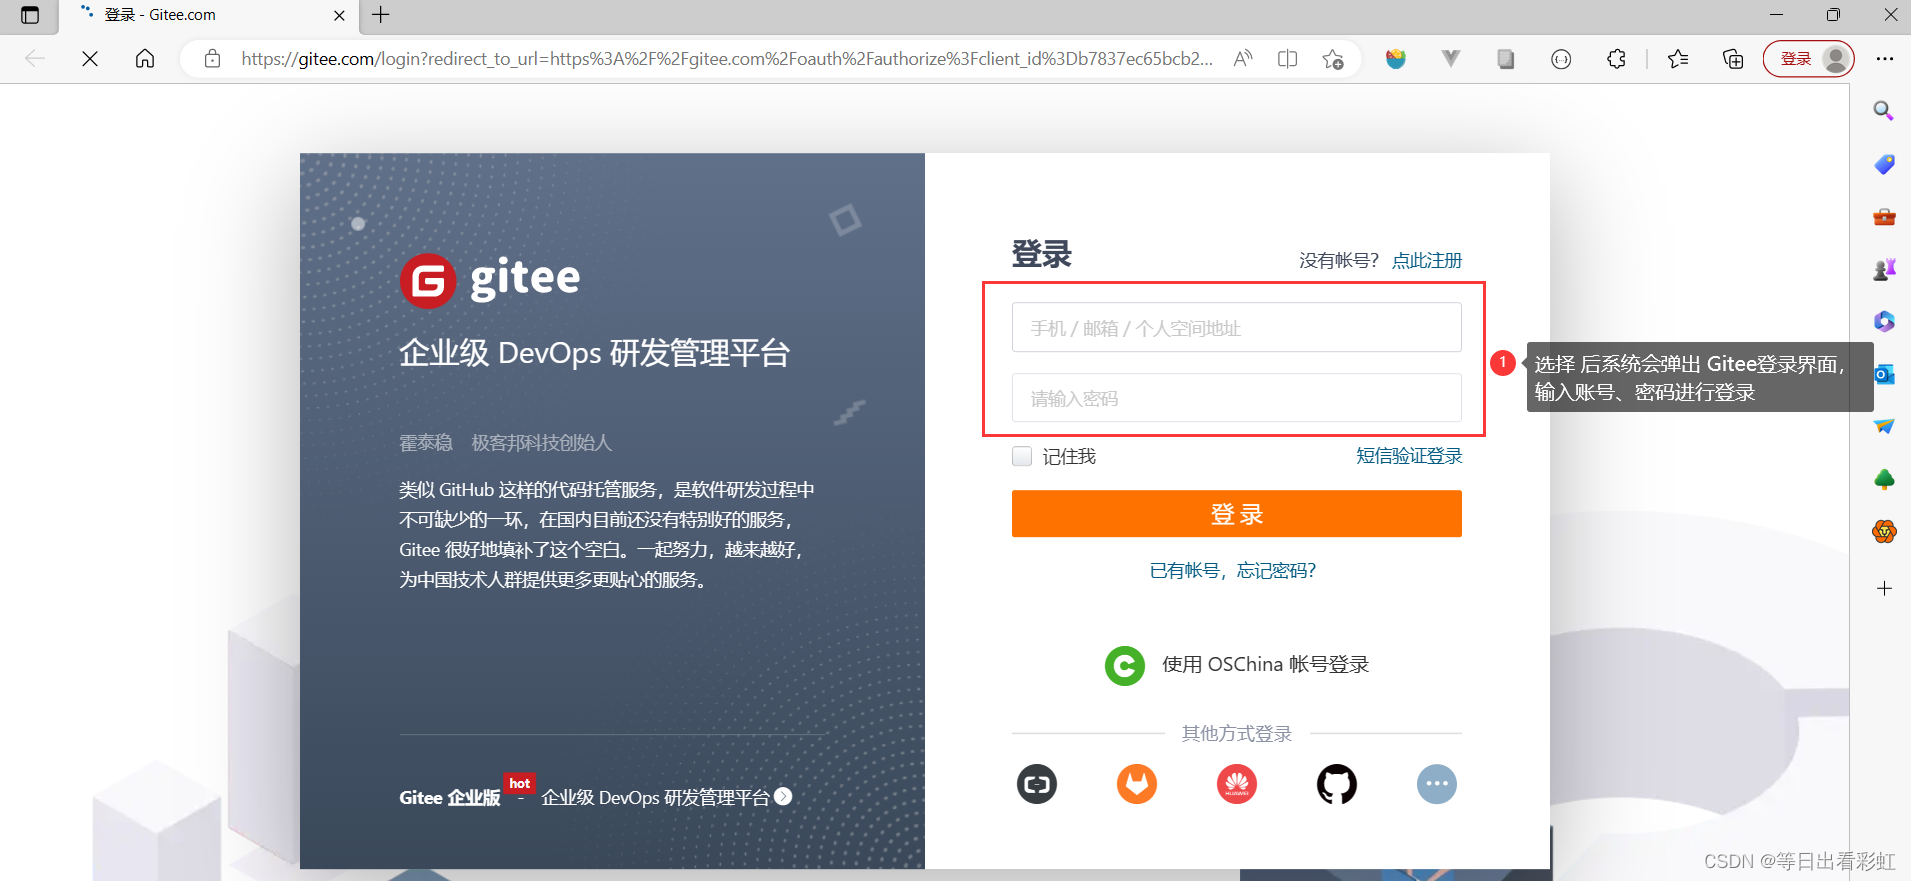Viewport: 1911px width, 881px height.
Task: Open sidebar Microsoft 365 icon
Action: point(1884,321)
